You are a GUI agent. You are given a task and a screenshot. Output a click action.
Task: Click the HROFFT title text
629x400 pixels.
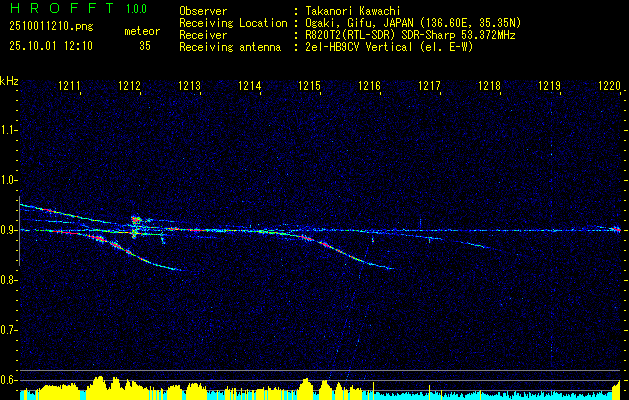pyautogui.click(x=62, y=8)
